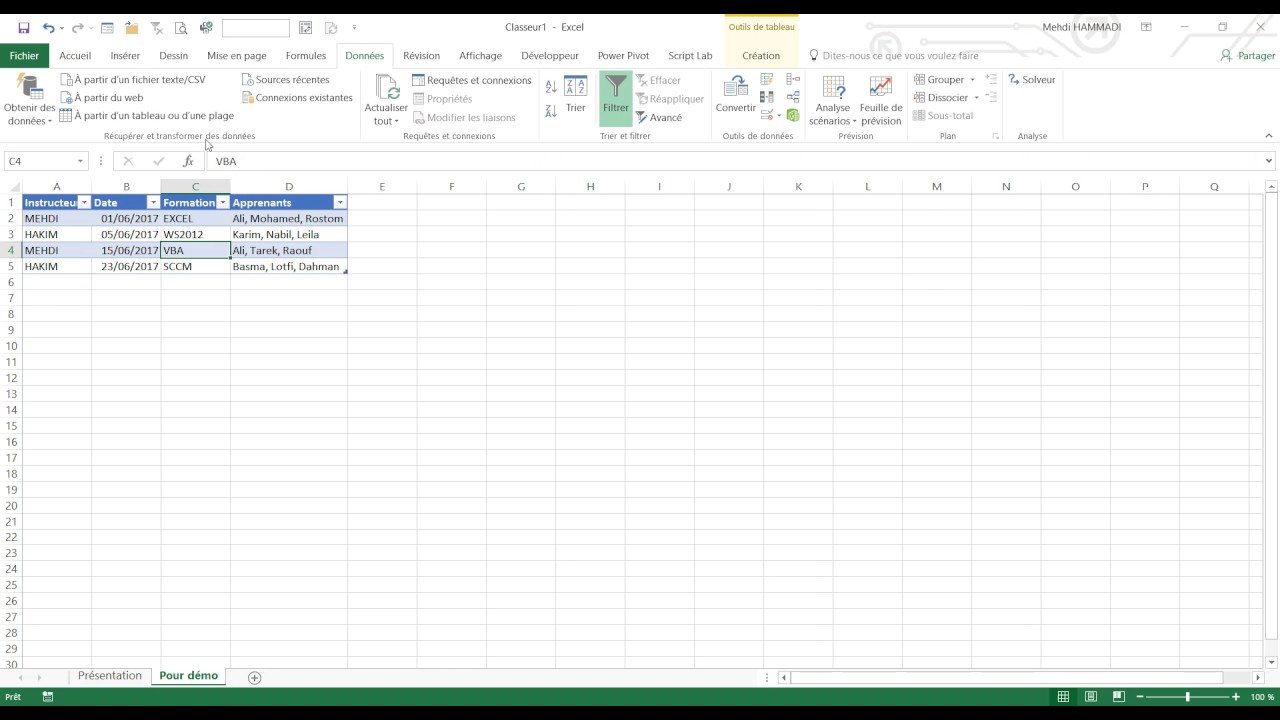
Task: Open Sources récentes
Action: 286,80
